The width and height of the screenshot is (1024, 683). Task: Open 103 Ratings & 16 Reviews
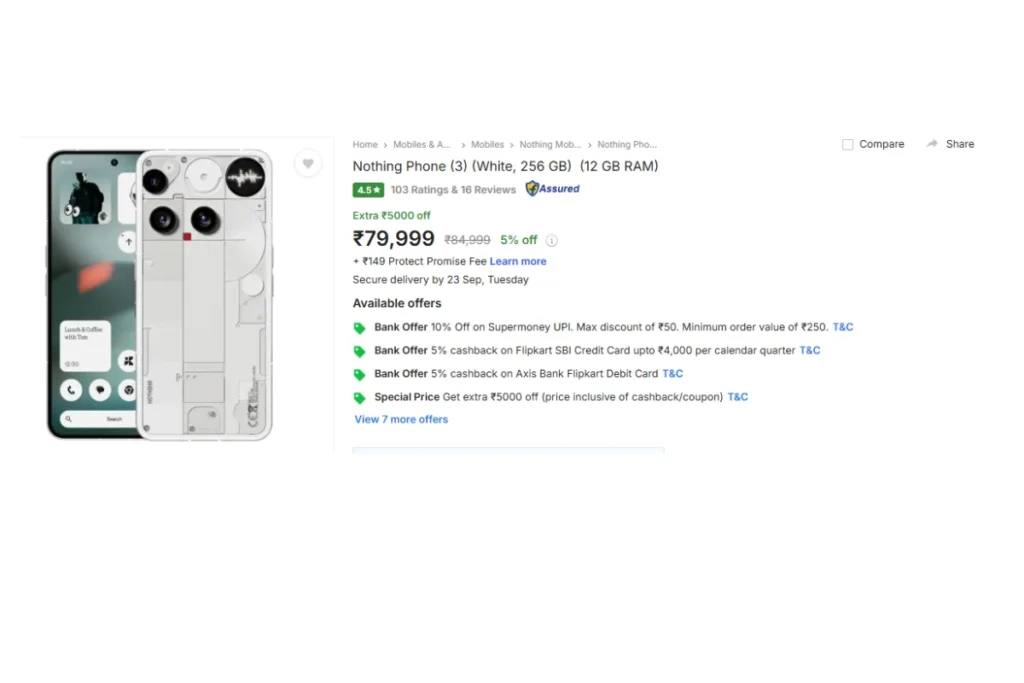453,190
